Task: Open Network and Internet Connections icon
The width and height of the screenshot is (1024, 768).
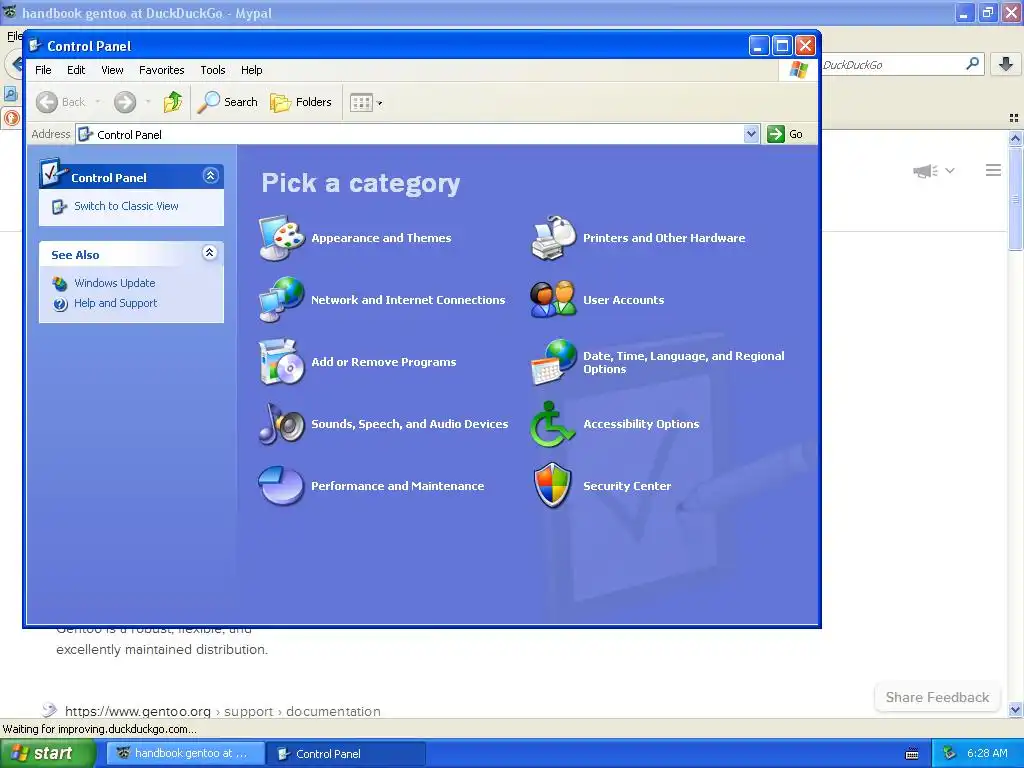Action: tap(281, 300)
